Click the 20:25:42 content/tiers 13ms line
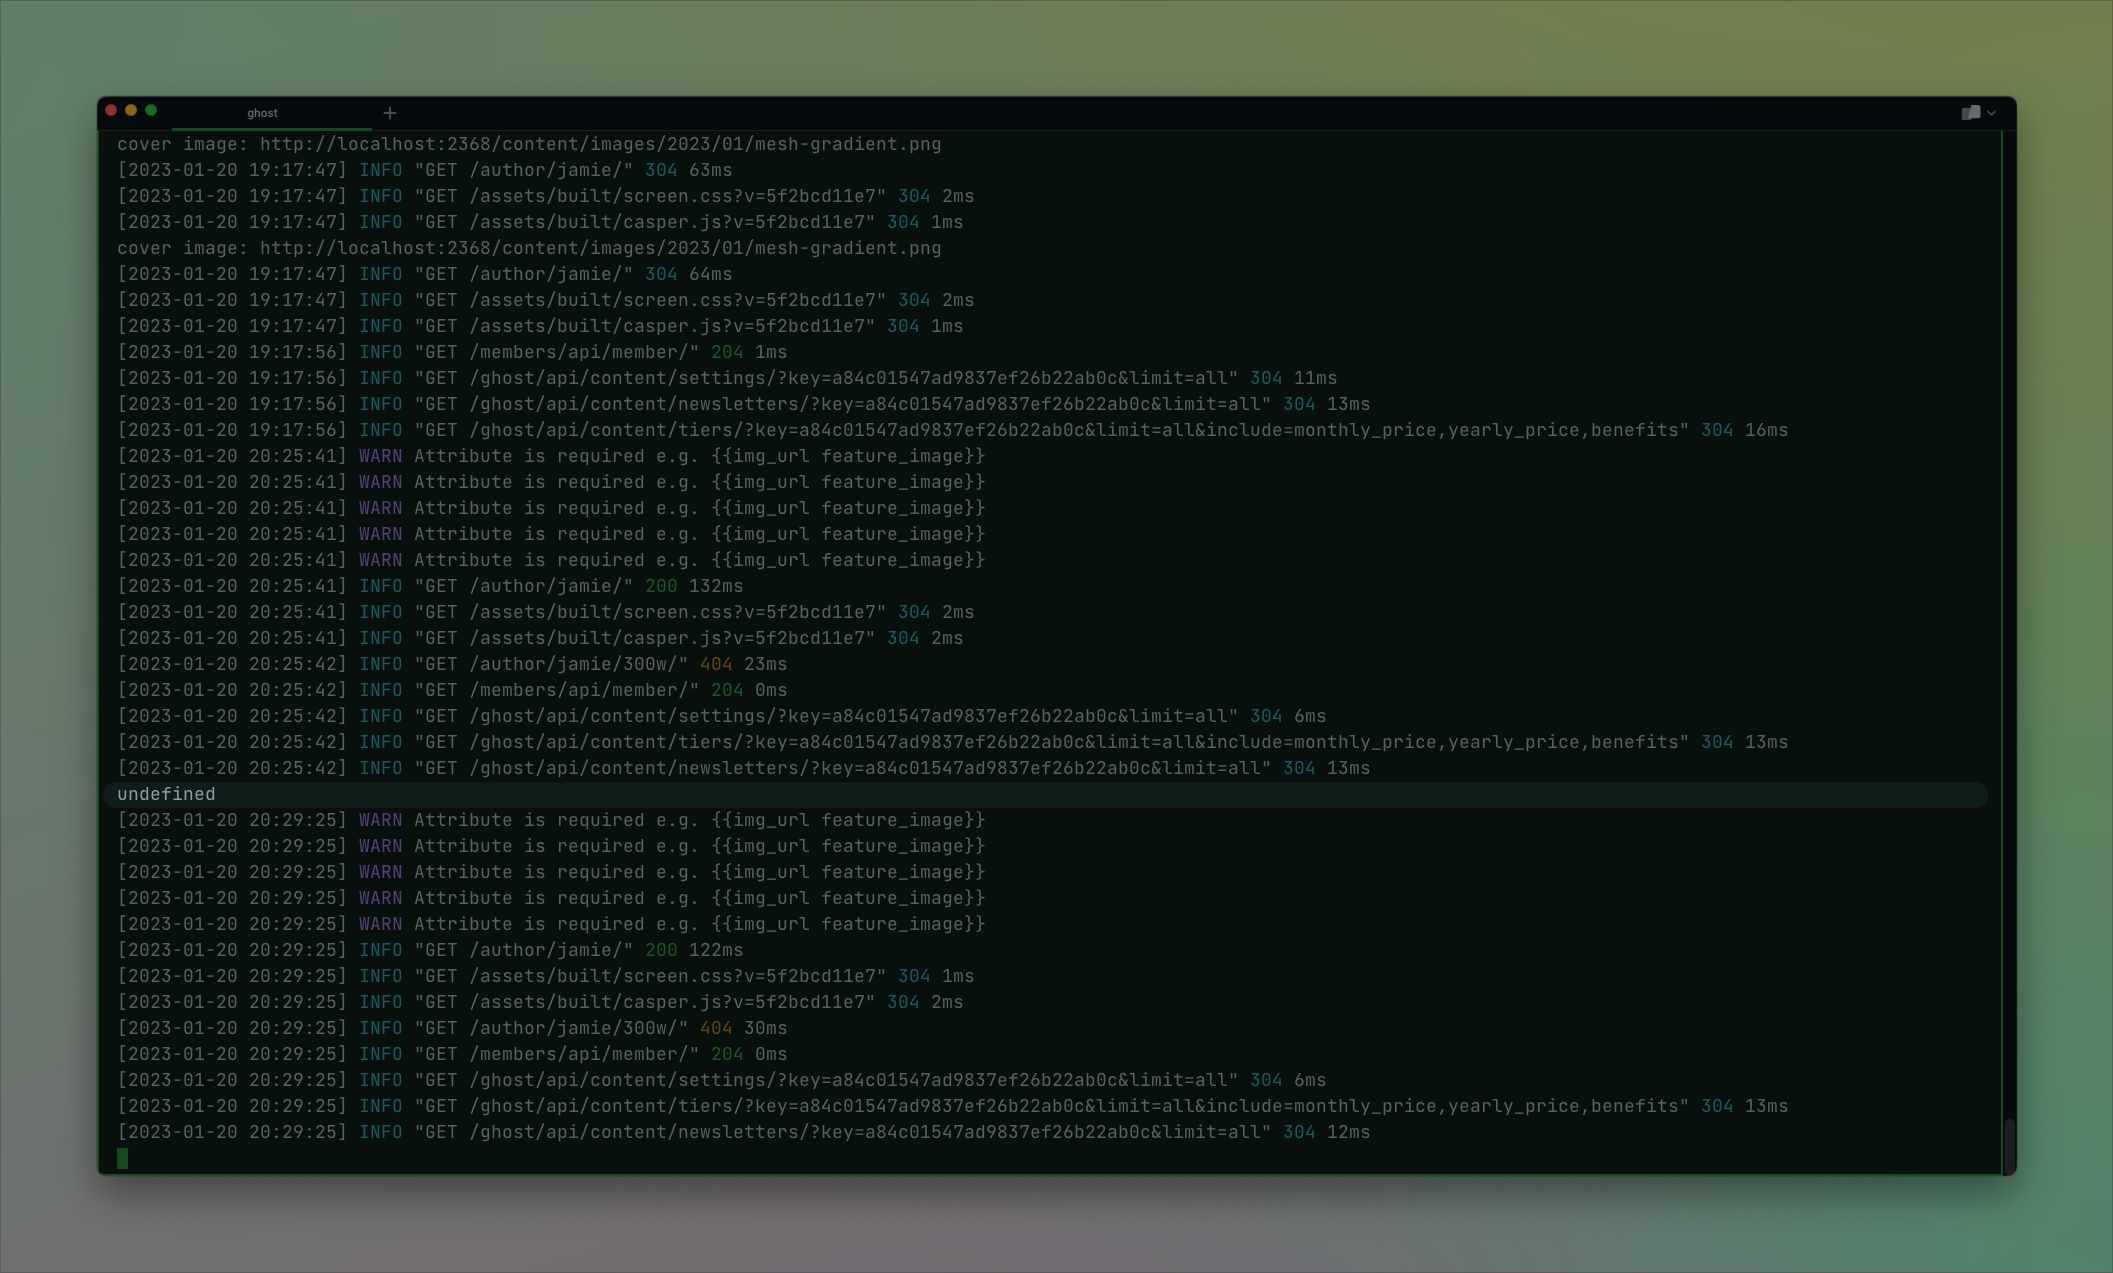 (x=953, y=742)
